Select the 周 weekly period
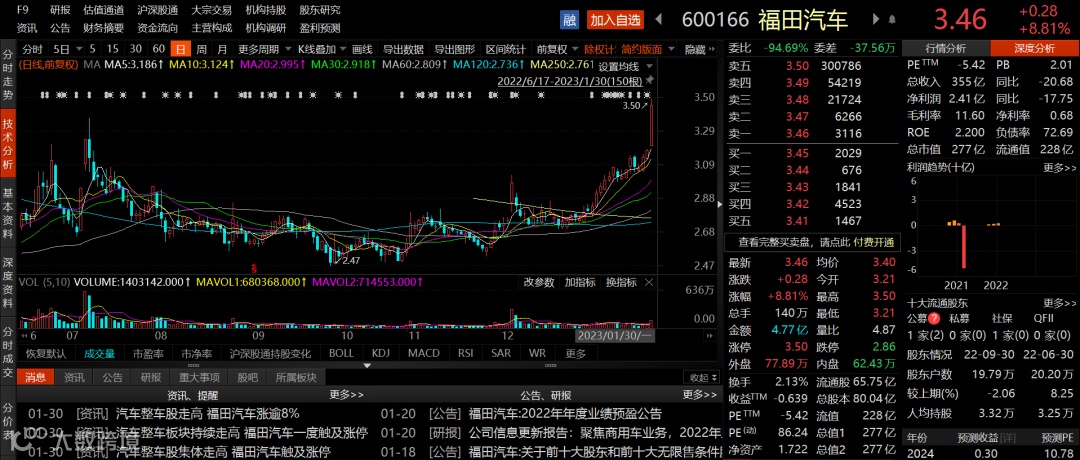This screenshot has height=460, width=1080. 201,50
